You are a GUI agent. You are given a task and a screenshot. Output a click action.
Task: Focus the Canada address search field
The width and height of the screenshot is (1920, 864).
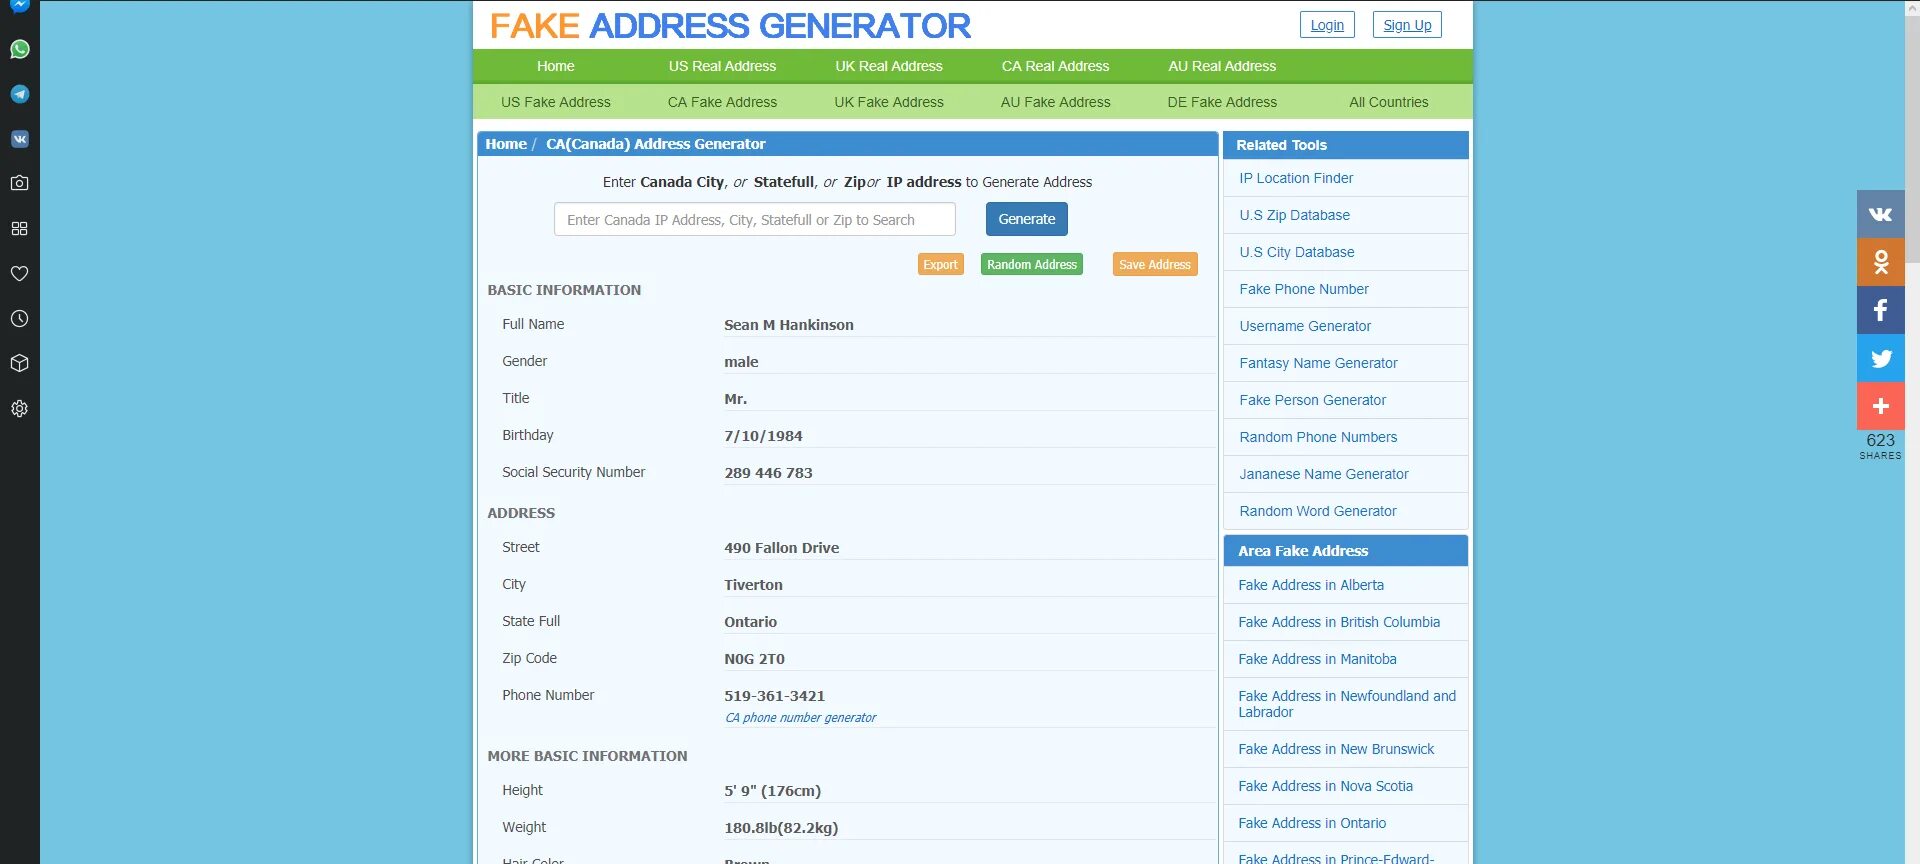tap(755, 219)
